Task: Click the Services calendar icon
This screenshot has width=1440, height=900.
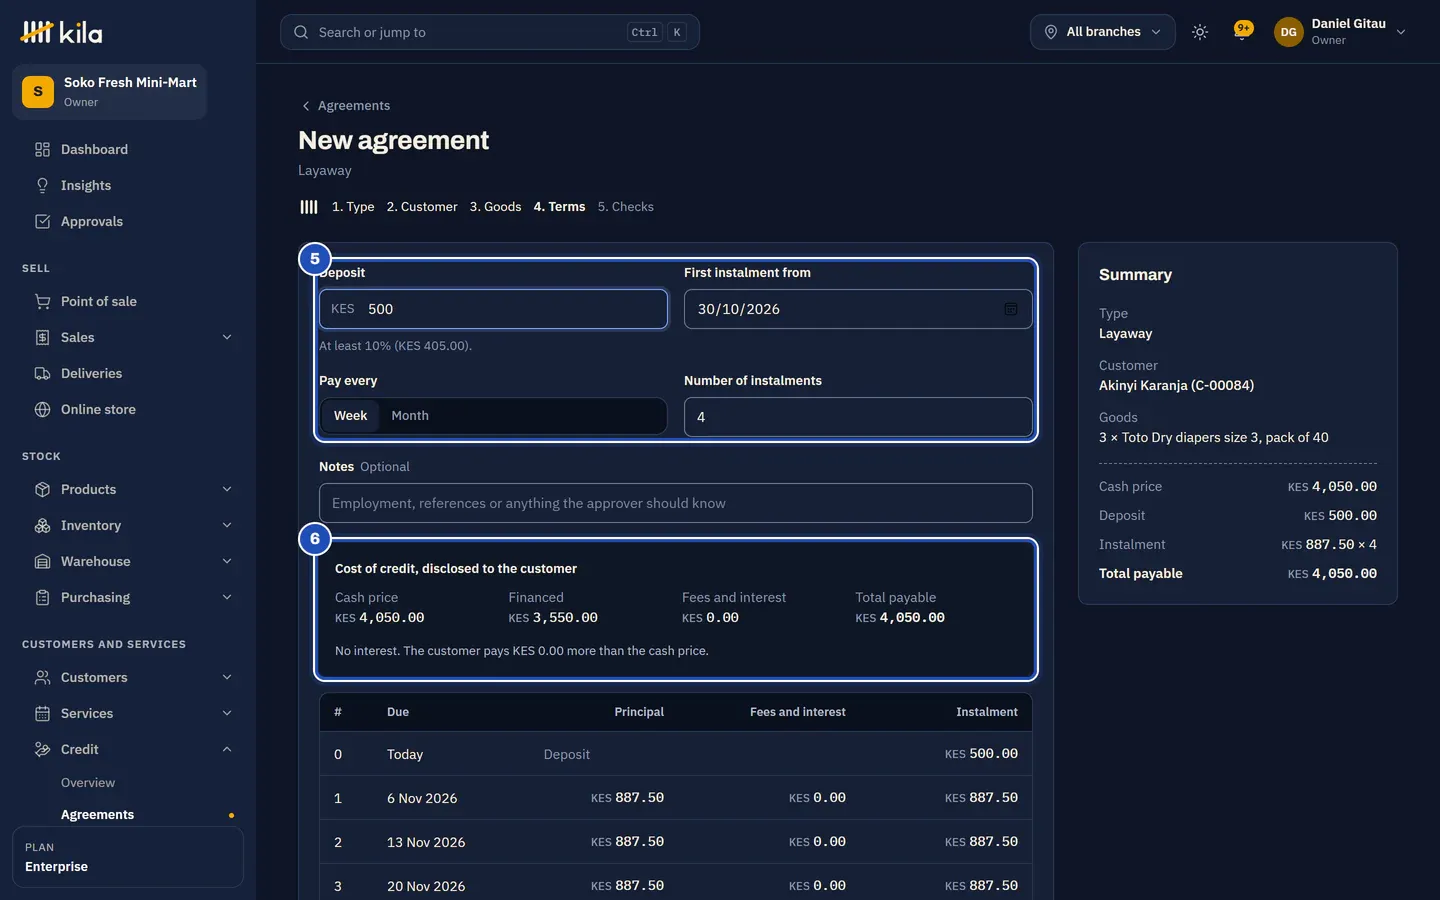Action: (x=42, y=714)
